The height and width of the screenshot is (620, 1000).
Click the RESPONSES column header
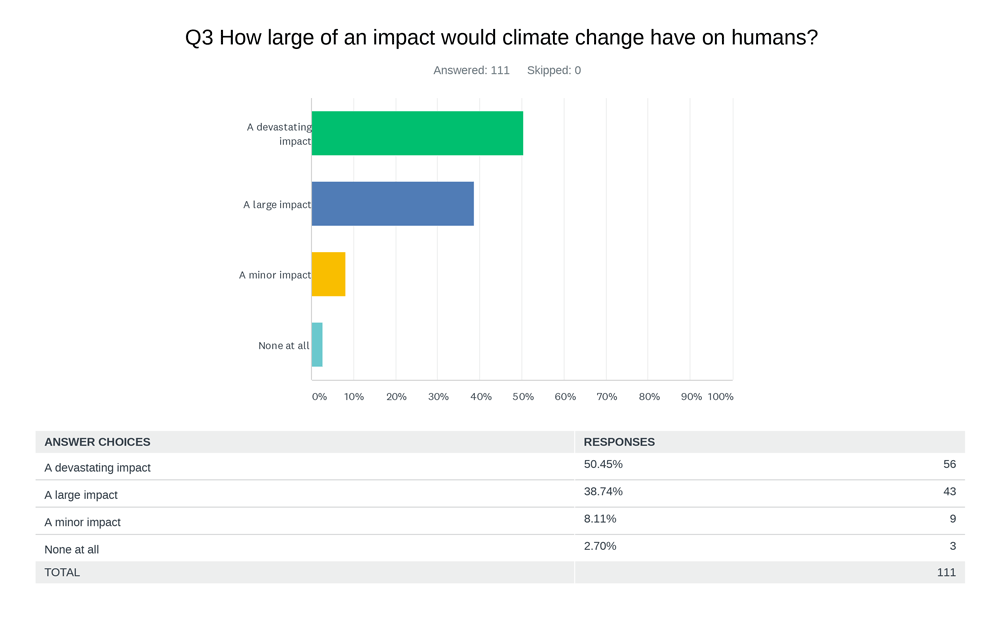(619, 442)
